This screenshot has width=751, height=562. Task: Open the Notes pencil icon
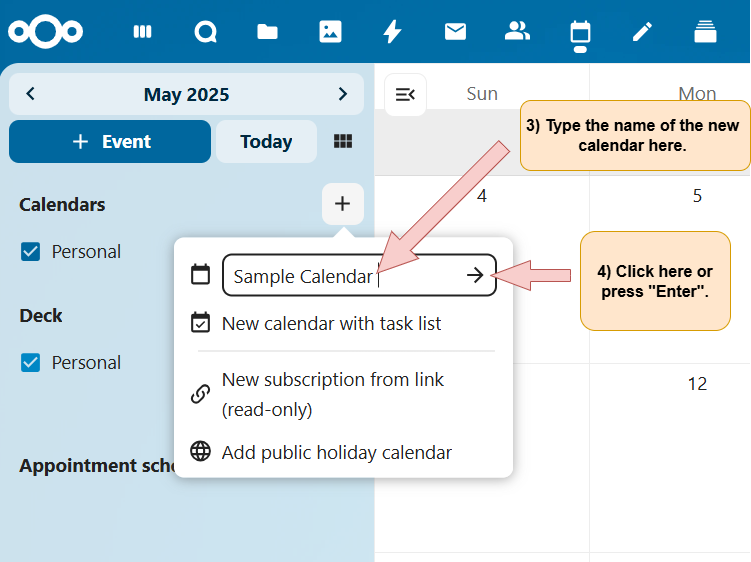[x=642, y=32]
